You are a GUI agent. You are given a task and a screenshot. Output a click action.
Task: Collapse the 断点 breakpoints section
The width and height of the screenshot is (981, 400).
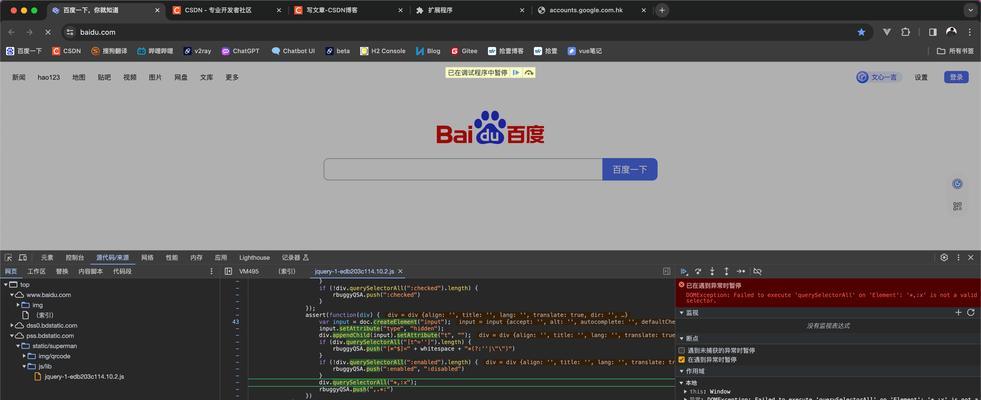(x=683, y=339)
